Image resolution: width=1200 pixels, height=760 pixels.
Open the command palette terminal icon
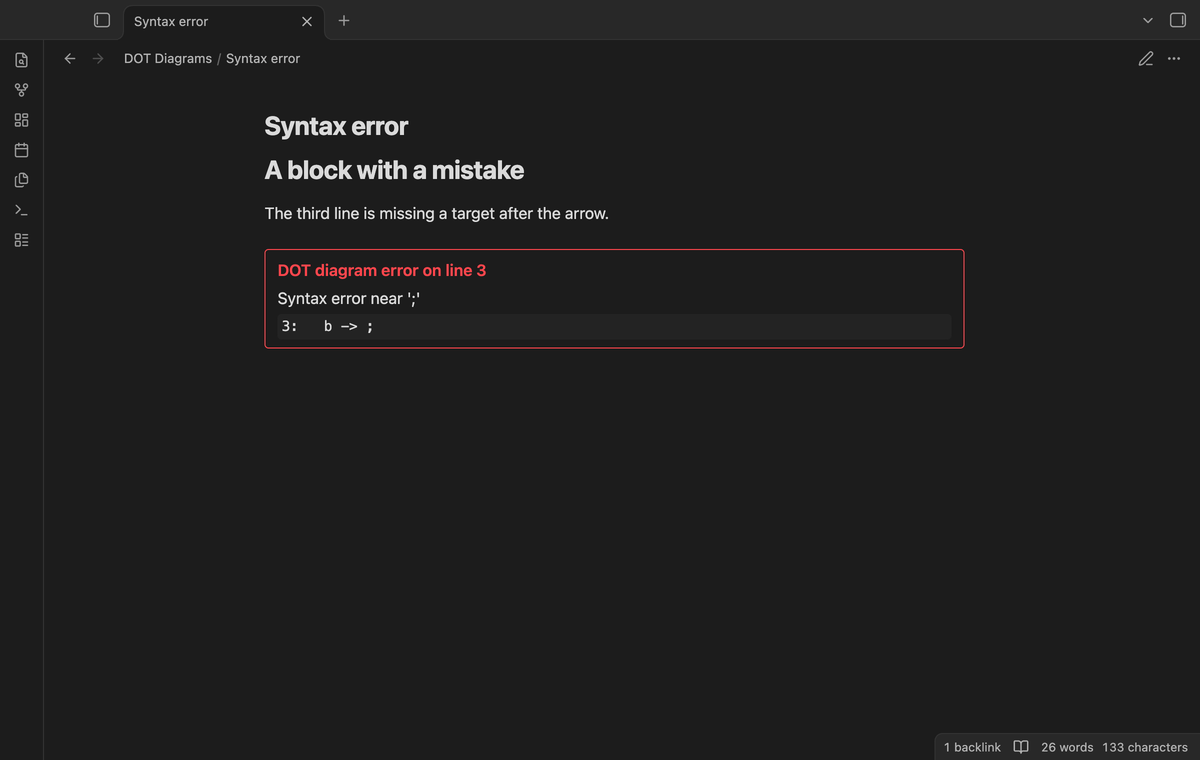22,211
